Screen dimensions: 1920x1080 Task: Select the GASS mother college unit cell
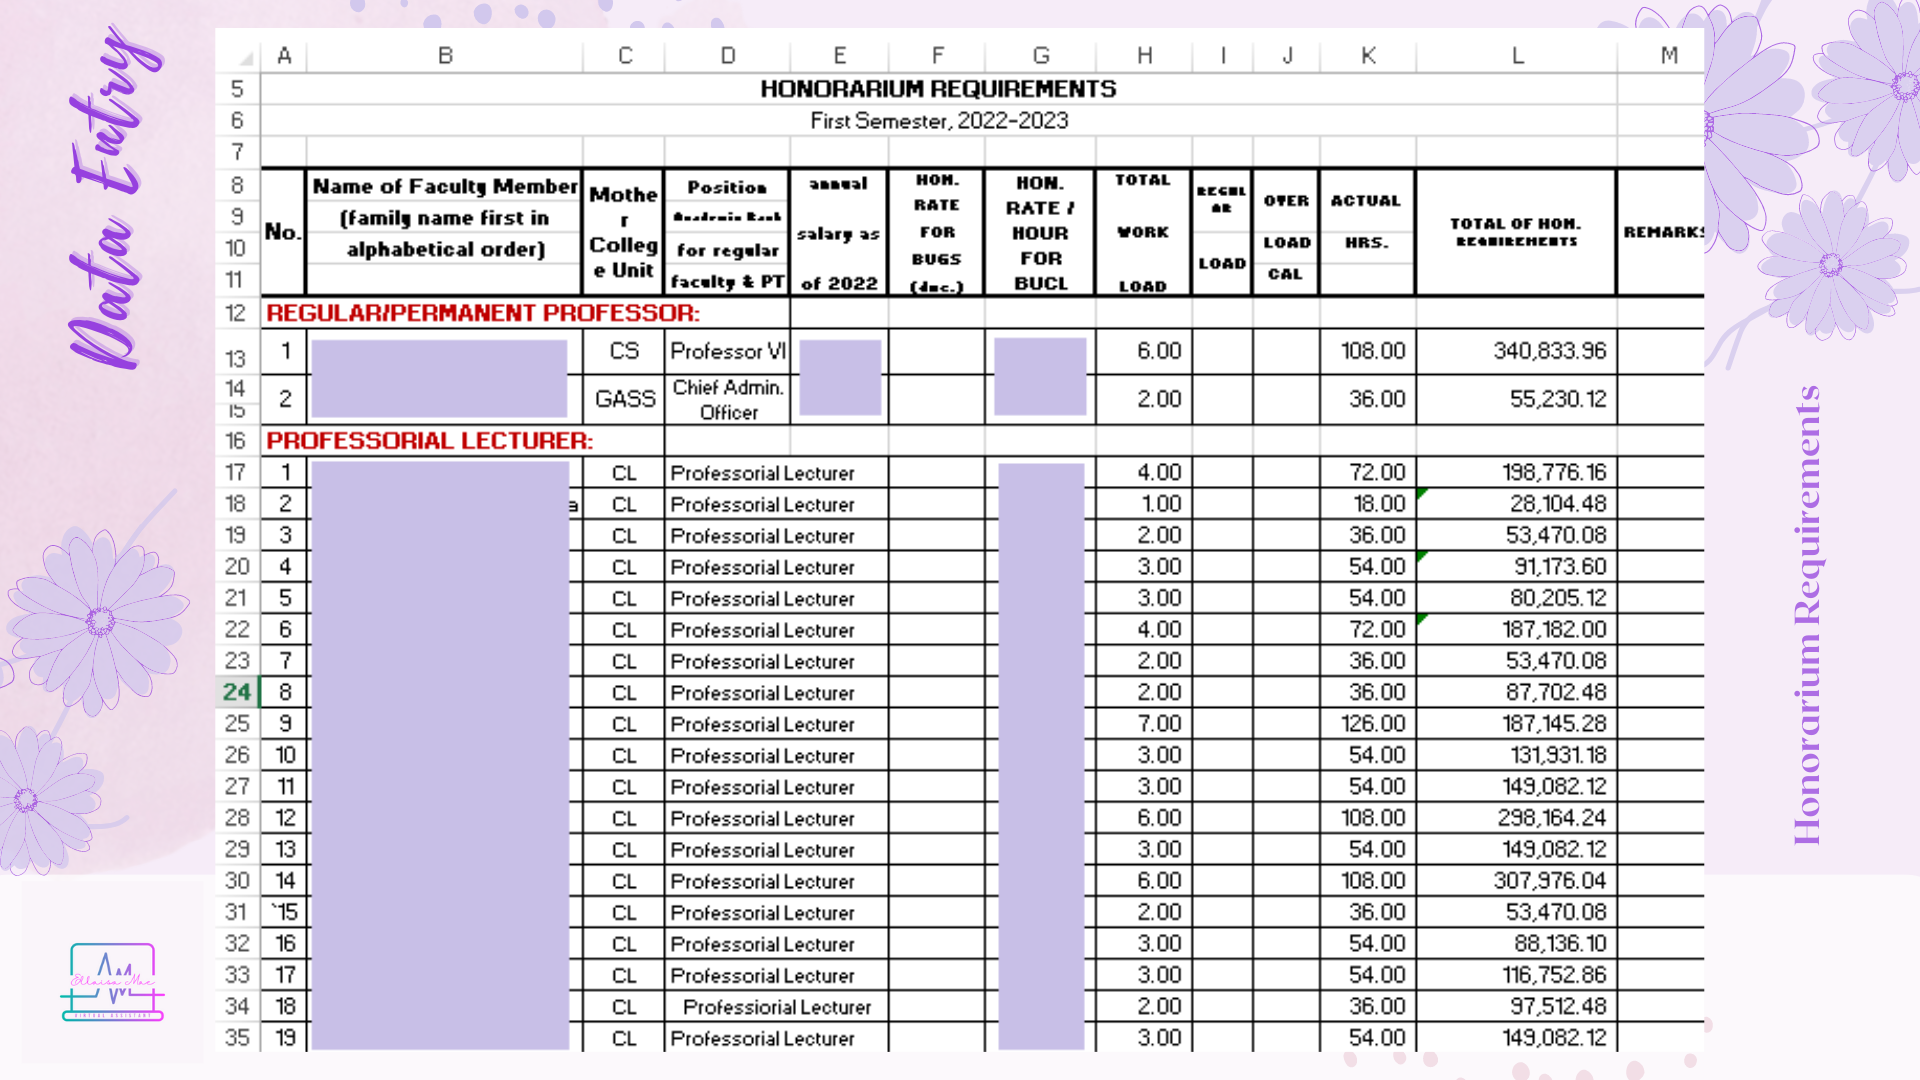tap(622, 399)
